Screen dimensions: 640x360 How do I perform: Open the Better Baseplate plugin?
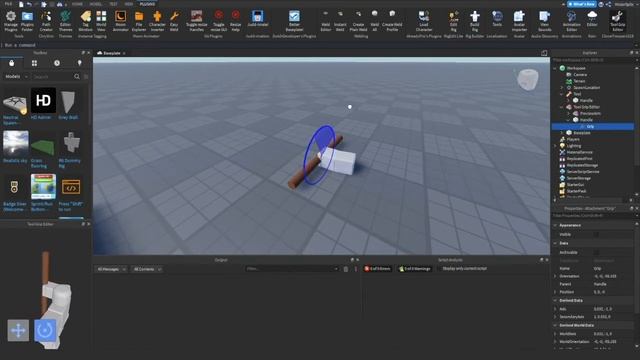[x=294, y=21]
